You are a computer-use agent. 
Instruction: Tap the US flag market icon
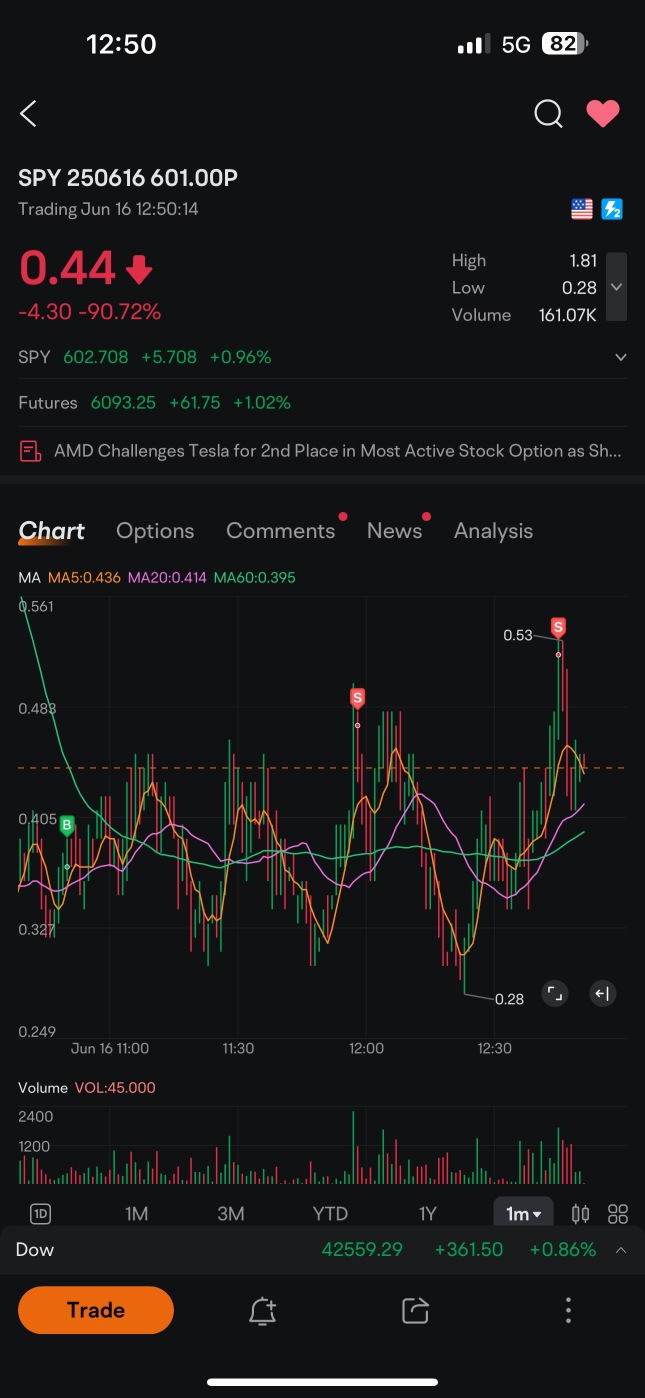pyautogui.click(x=582, y=209)
